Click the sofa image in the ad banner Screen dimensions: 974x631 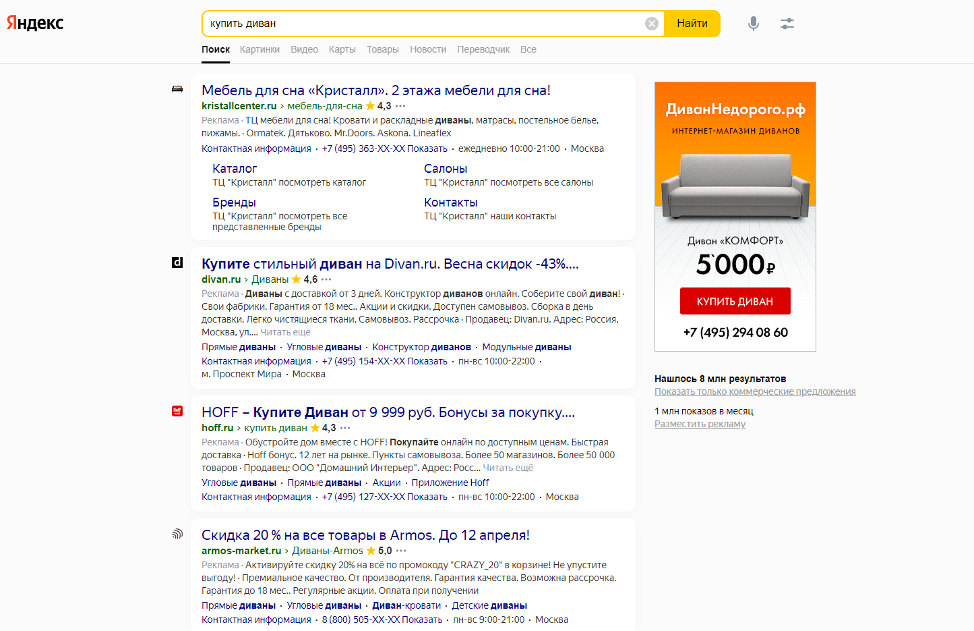pos(735,187)
